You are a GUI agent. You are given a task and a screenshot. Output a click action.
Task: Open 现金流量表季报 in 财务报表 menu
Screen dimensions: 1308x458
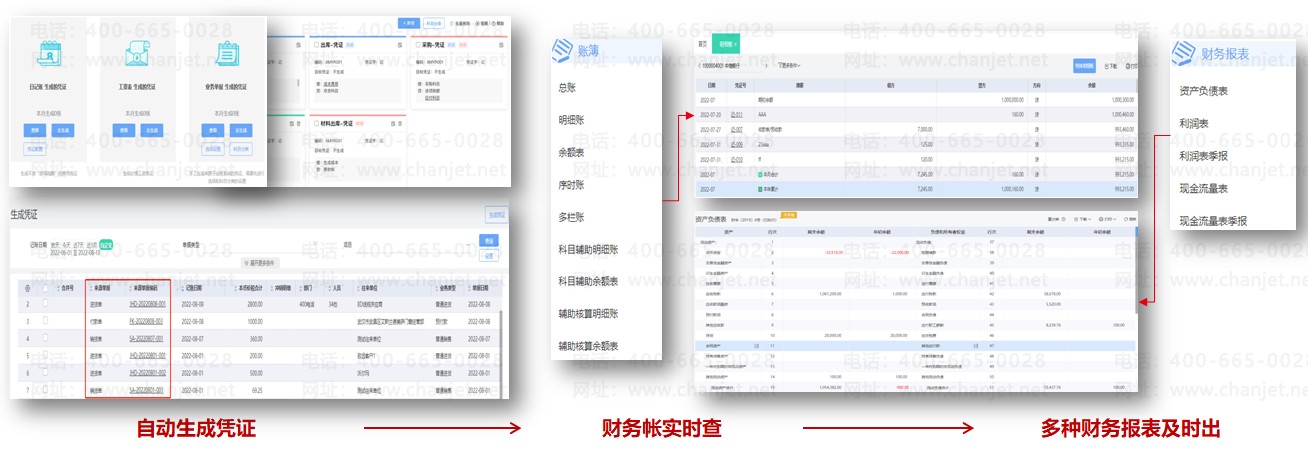(x=1212, y=220)
